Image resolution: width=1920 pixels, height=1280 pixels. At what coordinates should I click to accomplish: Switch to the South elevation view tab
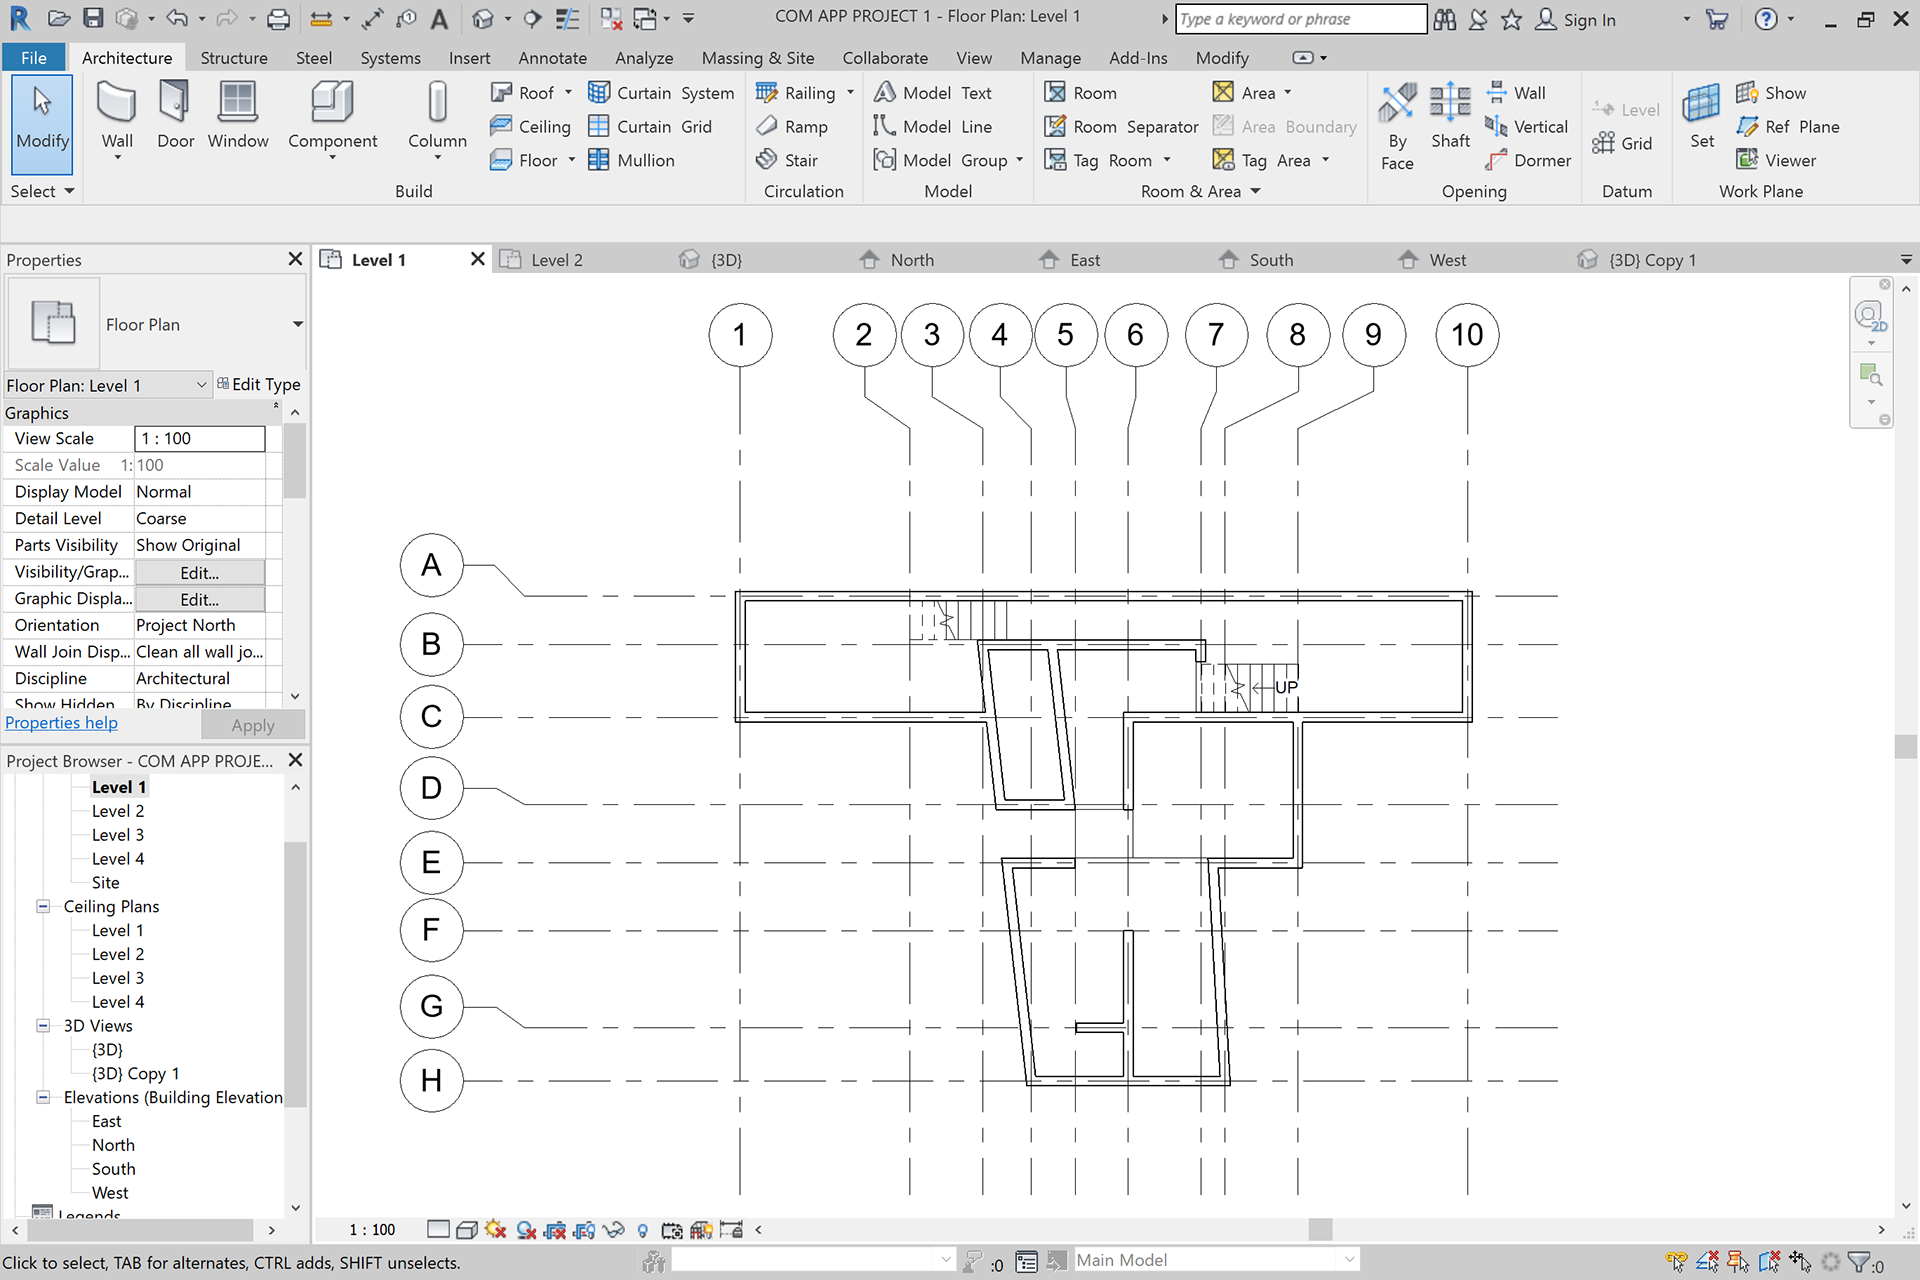[1271, 260]
